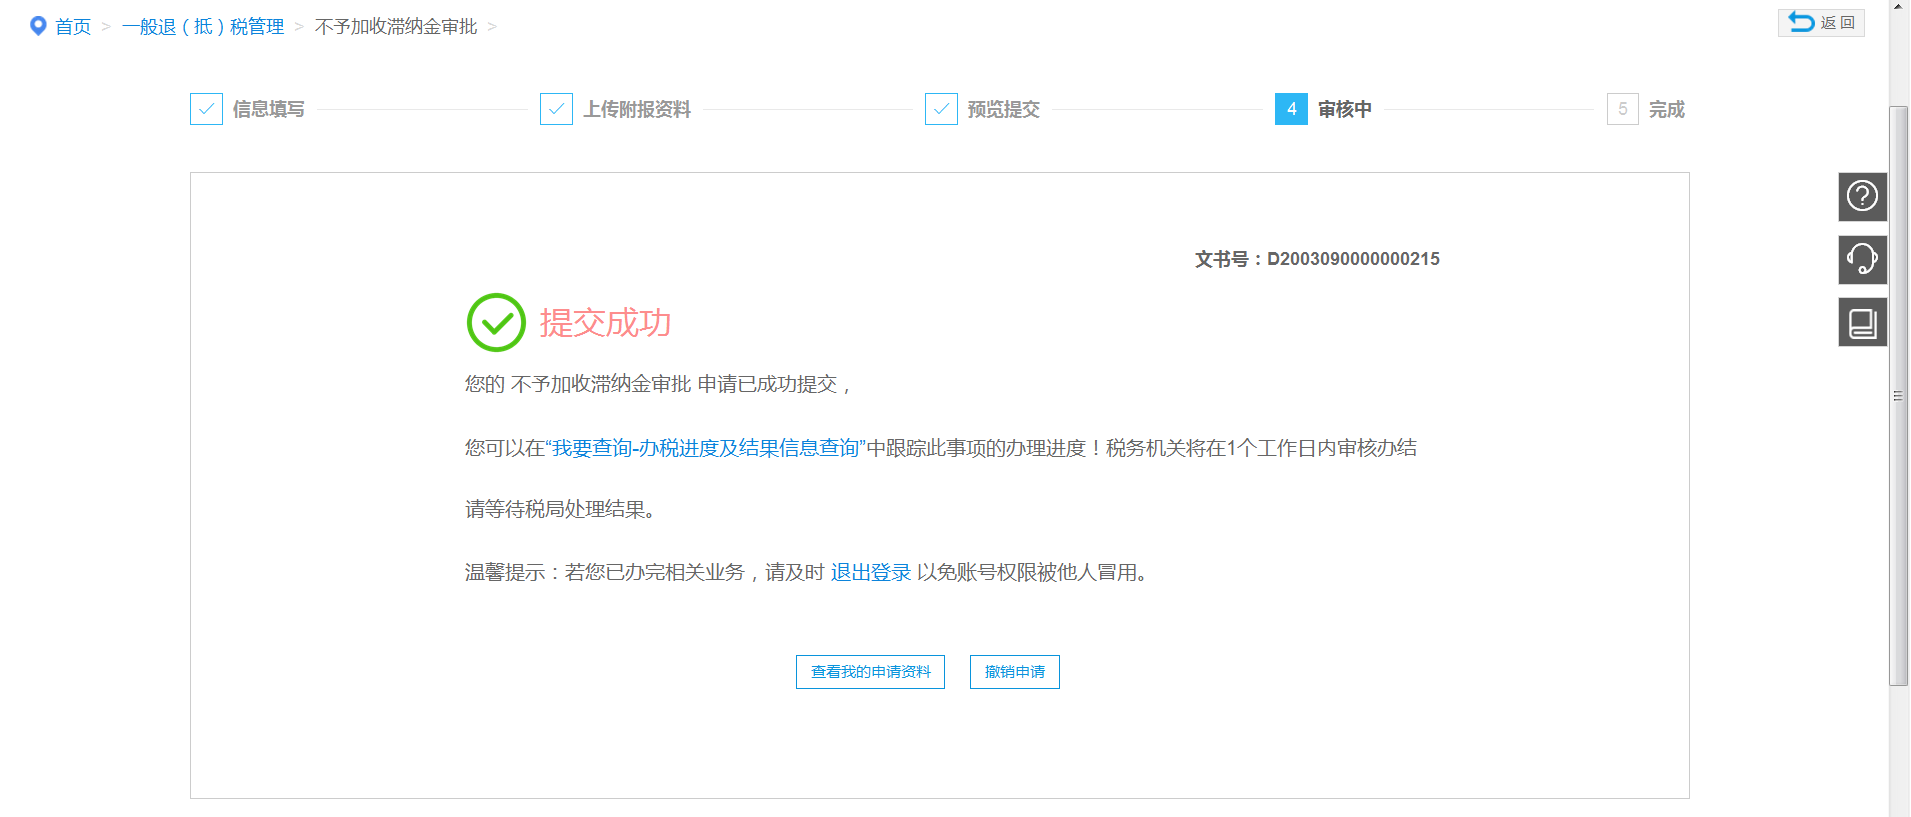
Task: Click the vertical scrollbar thumb on right
Action: point(1898,396)
